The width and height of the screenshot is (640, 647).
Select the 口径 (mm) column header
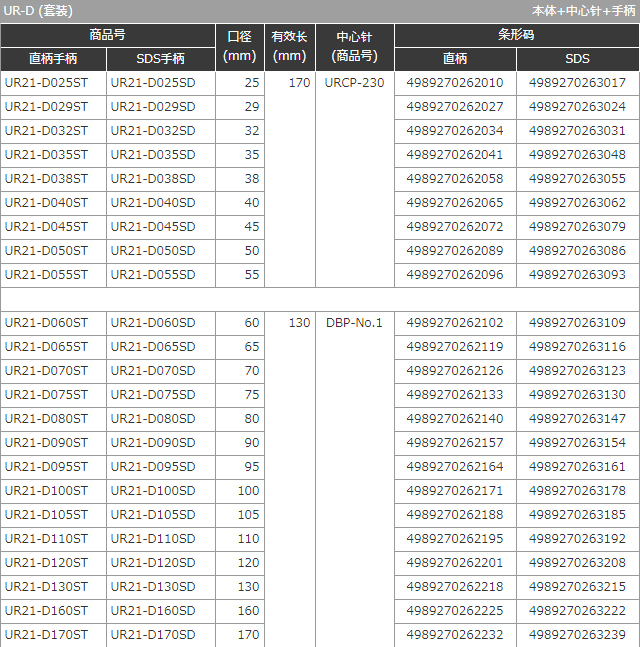[x=240, y=46]
